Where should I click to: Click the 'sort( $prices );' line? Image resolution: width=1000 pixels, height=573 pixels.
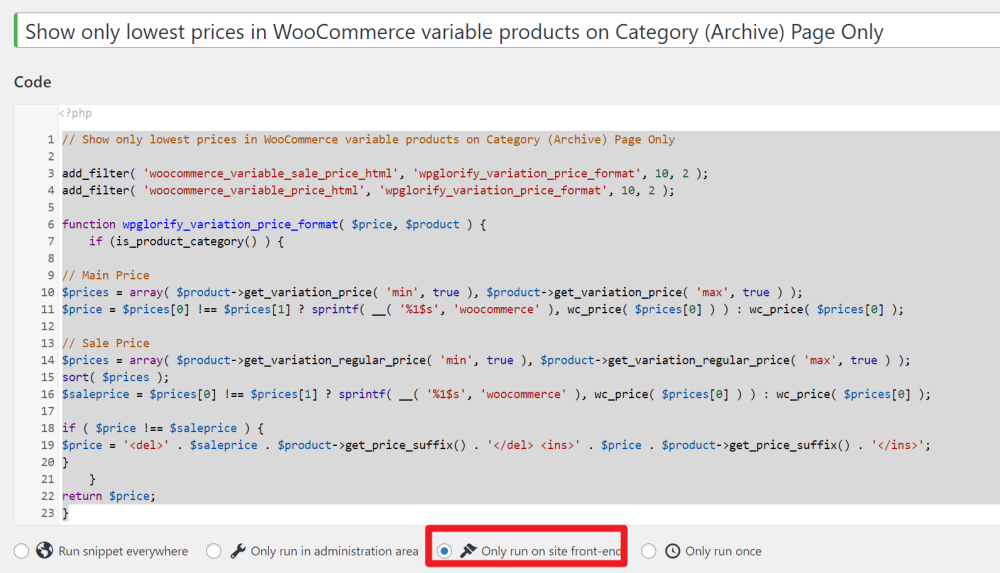(115, 377)
